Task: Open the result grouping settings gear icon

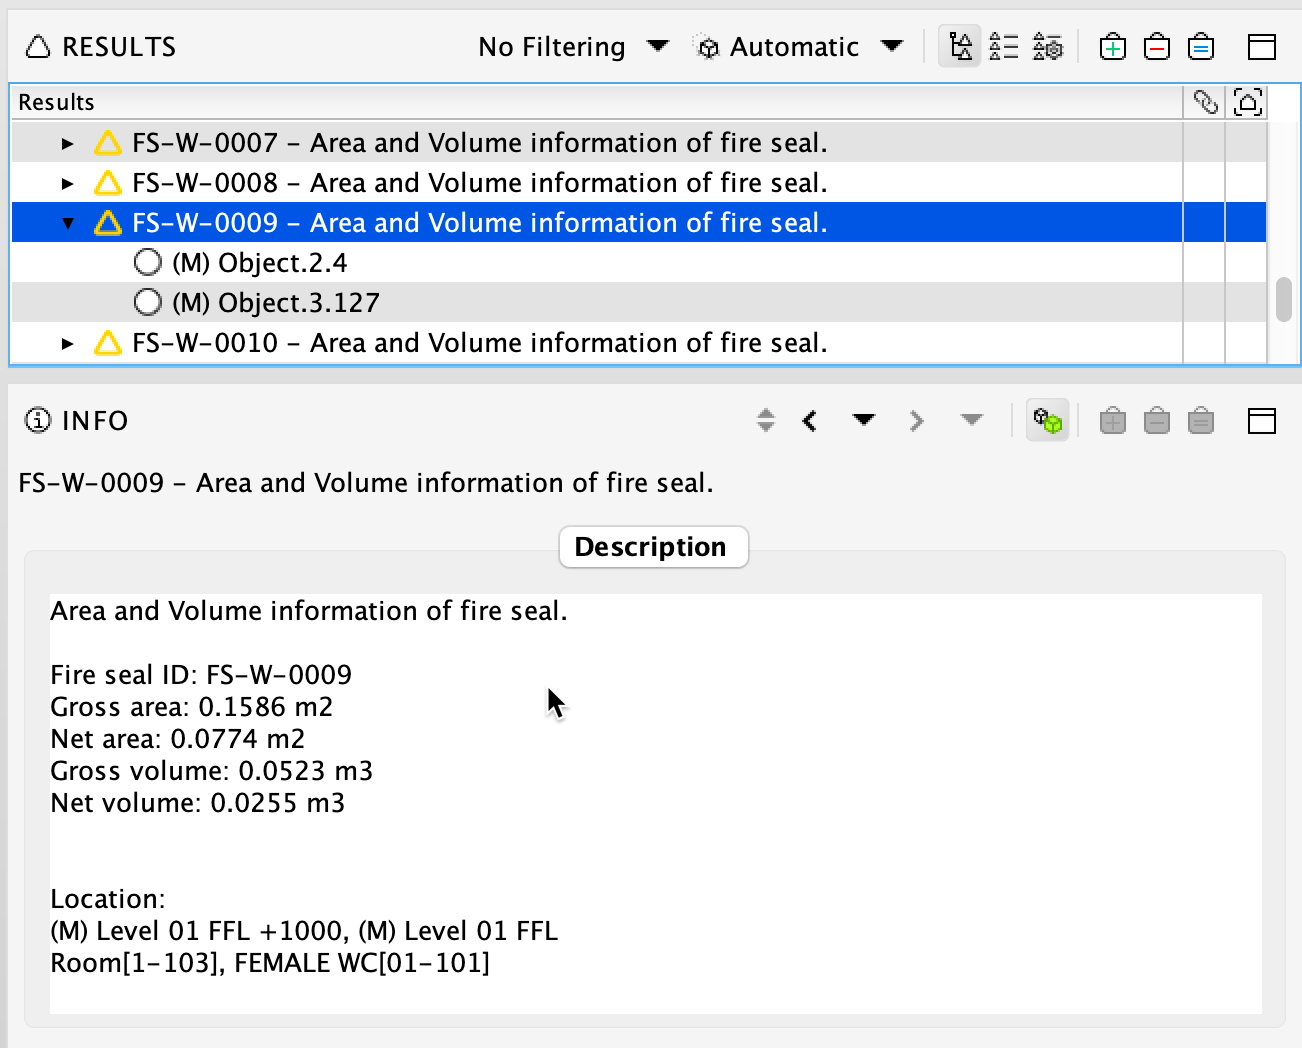Action: [1047, 47]
